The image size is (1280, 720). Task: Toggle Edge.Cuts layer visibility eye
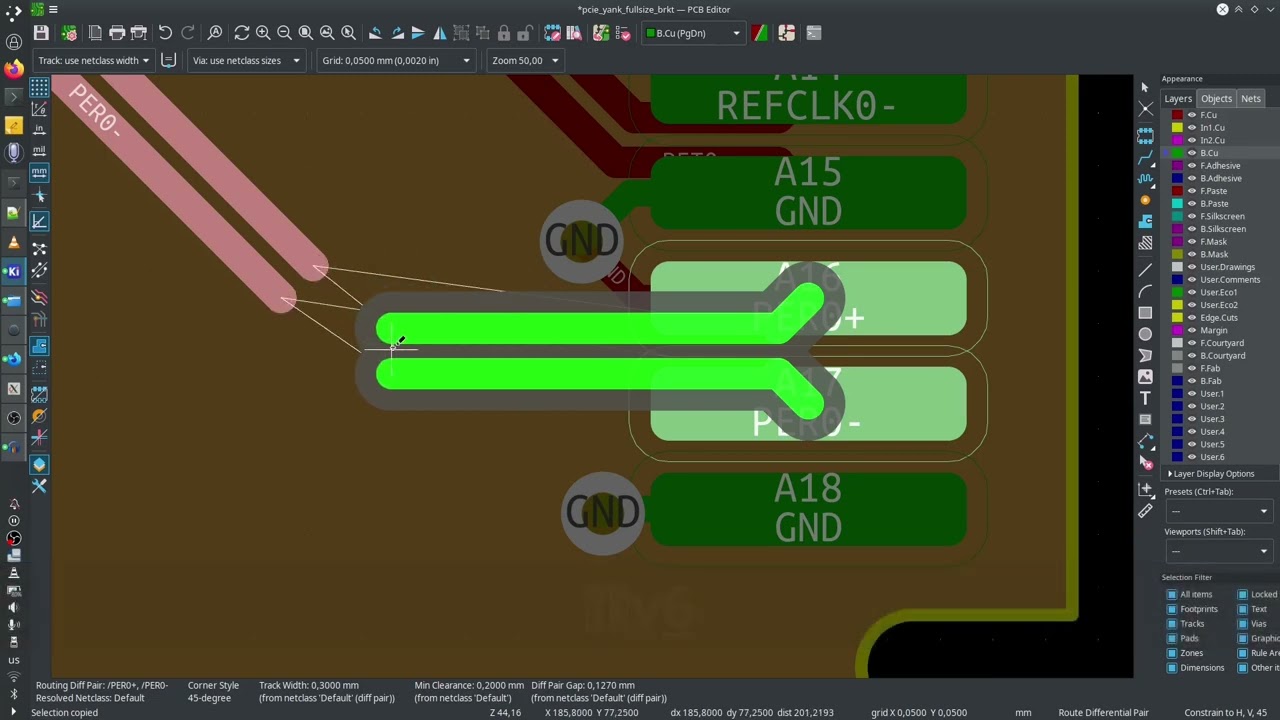1192,318
